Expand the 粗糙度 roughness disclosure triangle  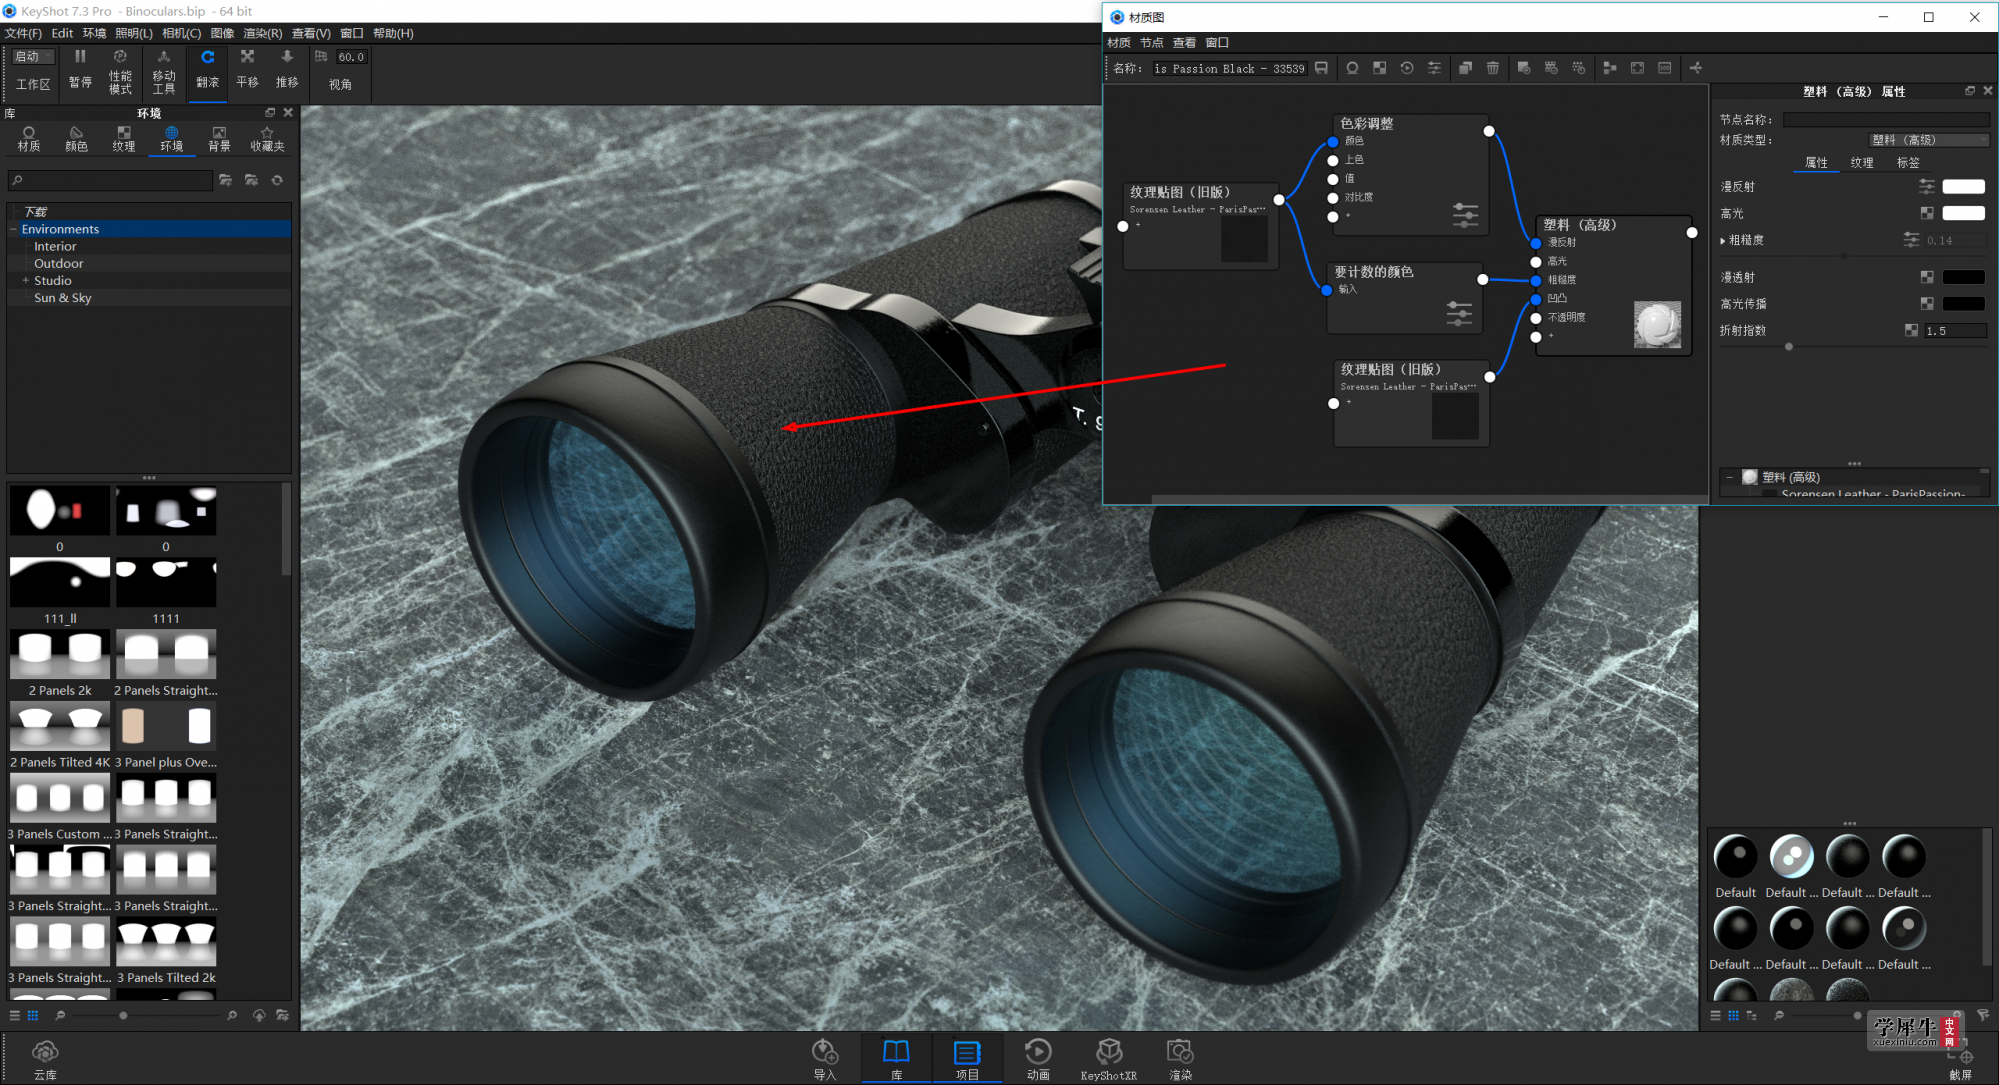(x=1722, y=240)
